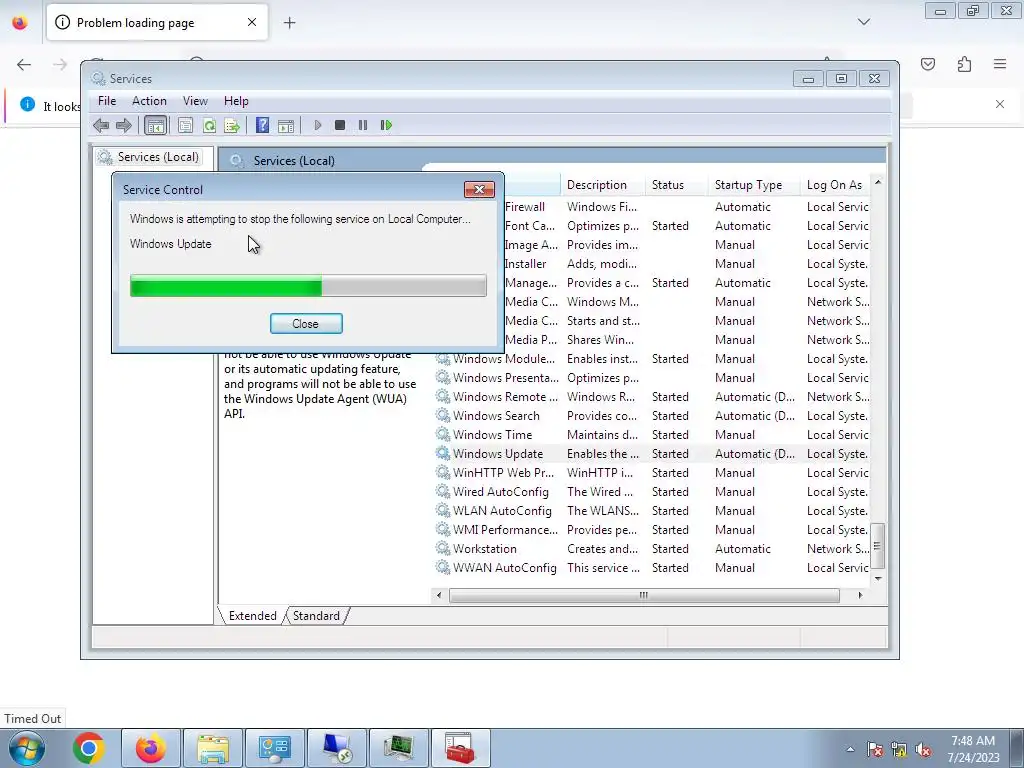Click the Back arrow in Services toolbar
The height and width of the screenshot is (768, 1024).
click(x=101, y=125)
